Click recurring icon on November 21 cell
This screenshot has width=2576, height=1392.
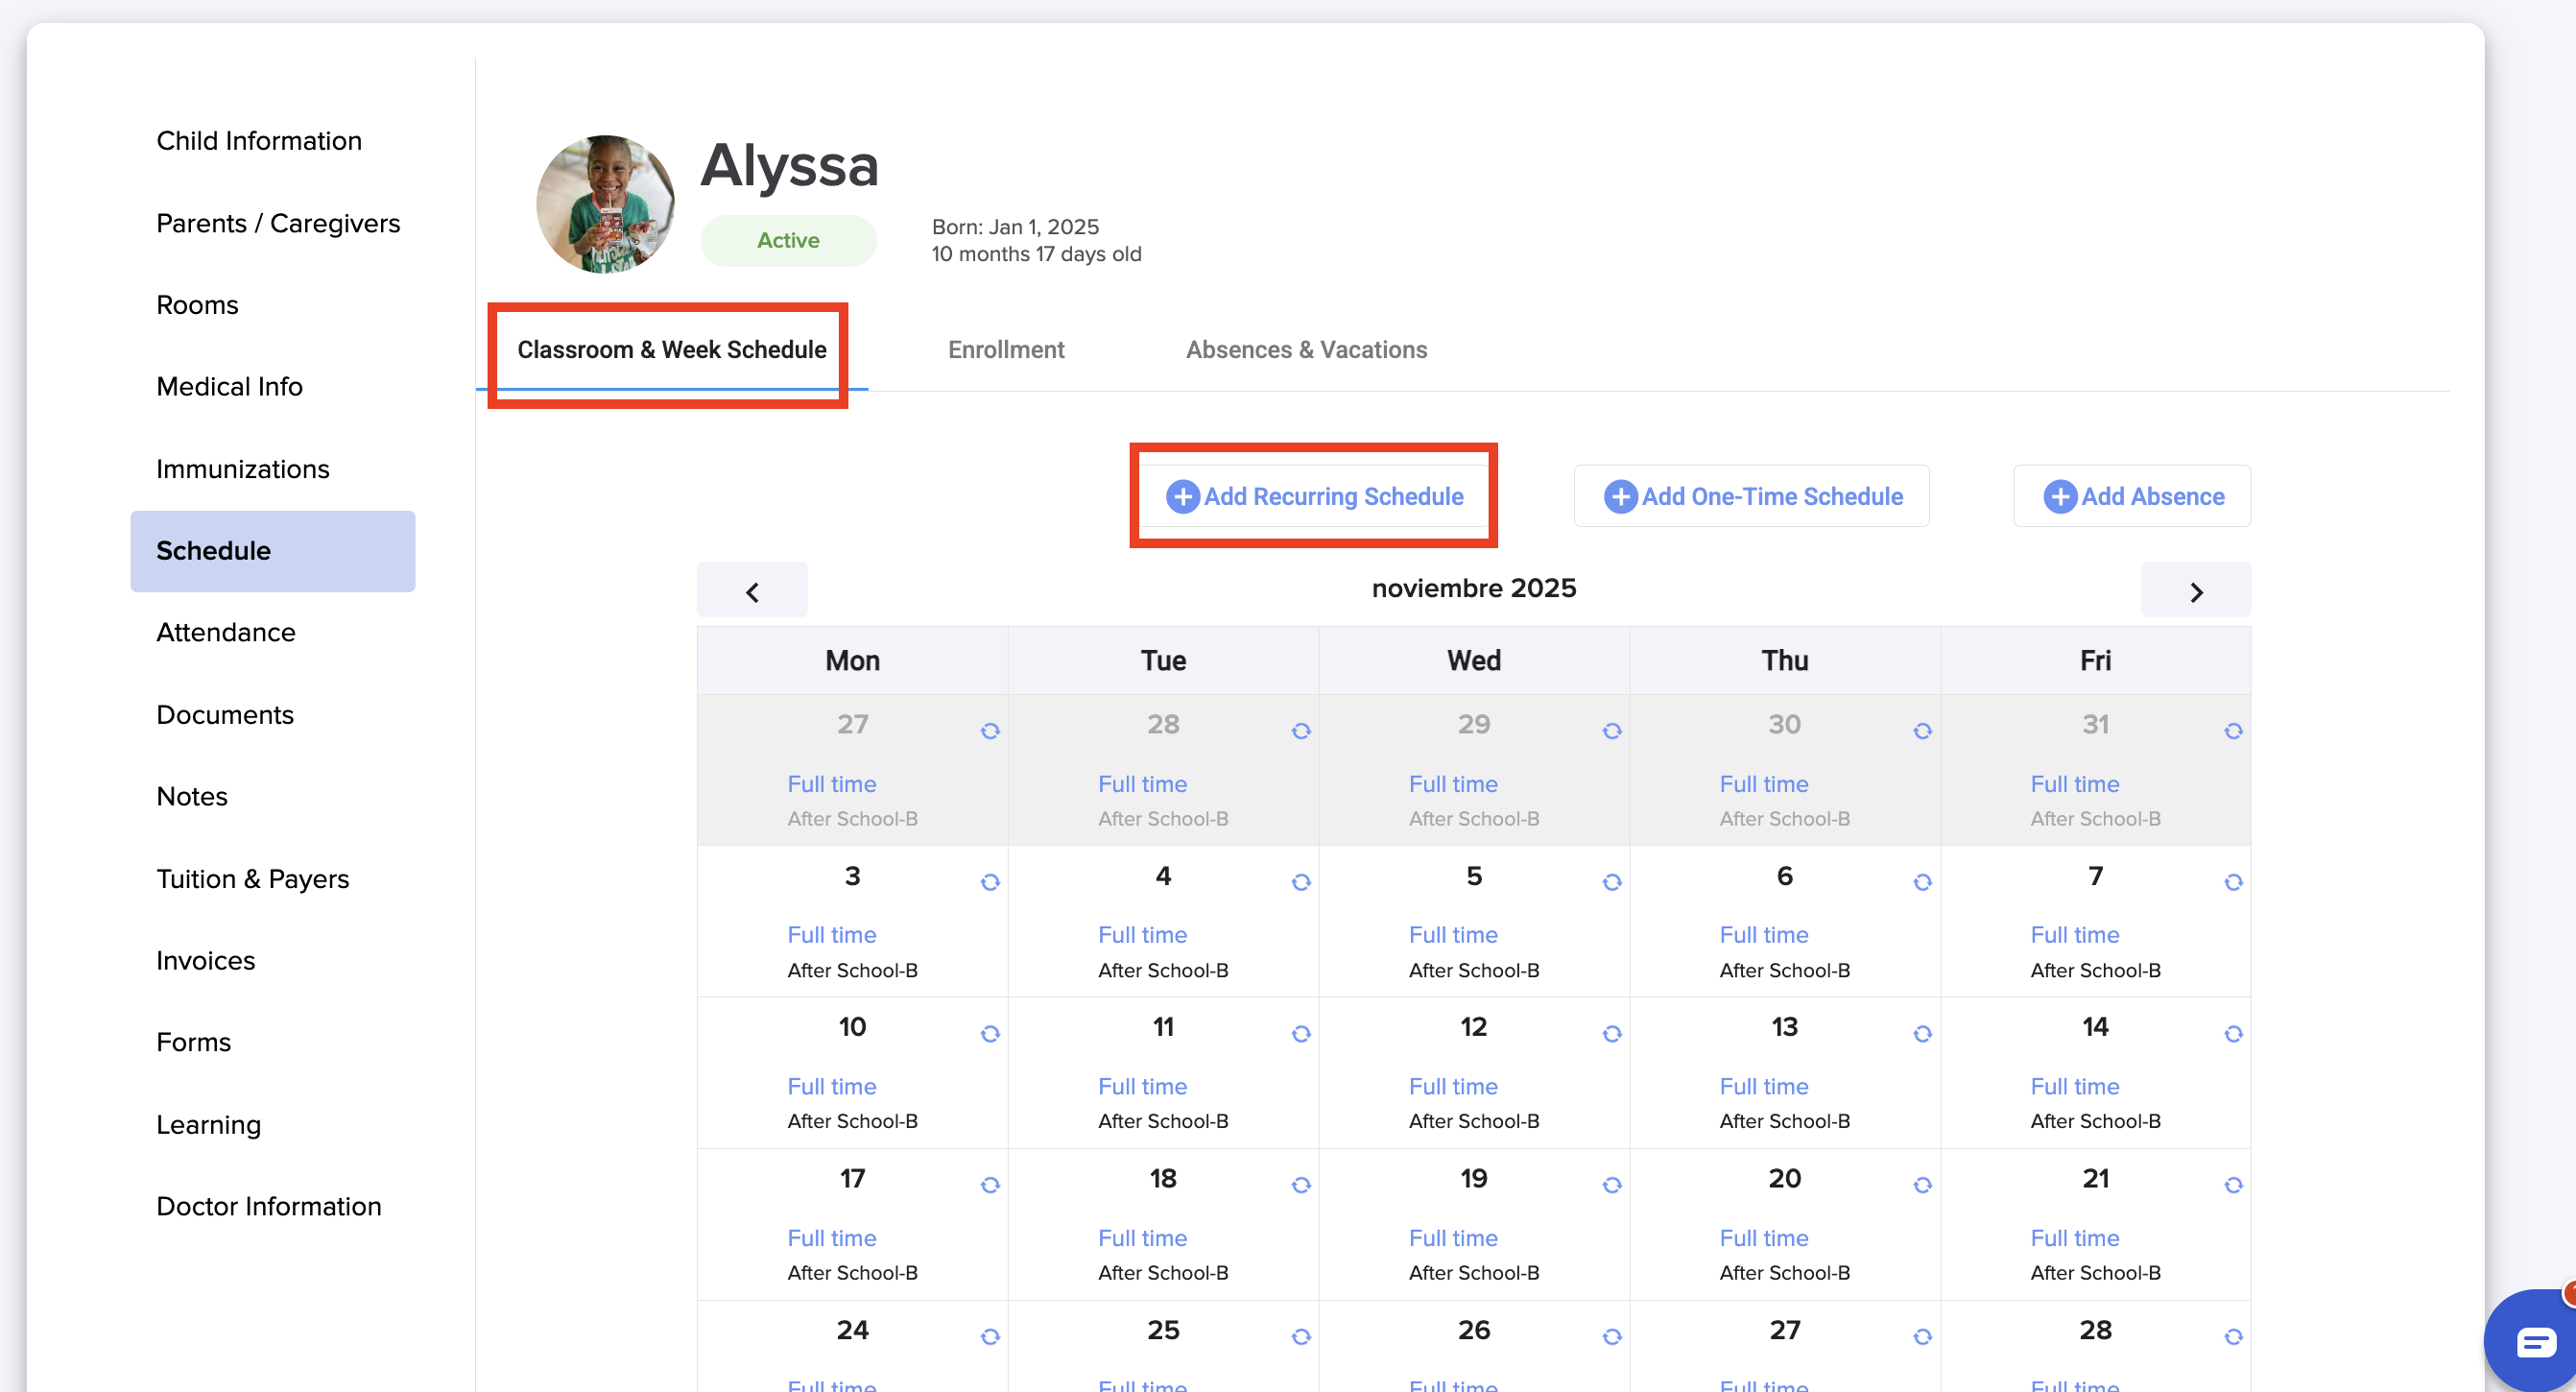2232,1184
